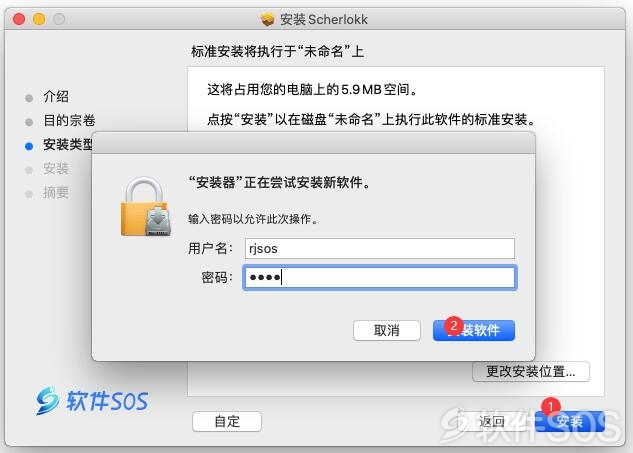The height and width of the screenshot is (453, 633).
Task: Click the padlock installer icon
Action: coord(146,206)
